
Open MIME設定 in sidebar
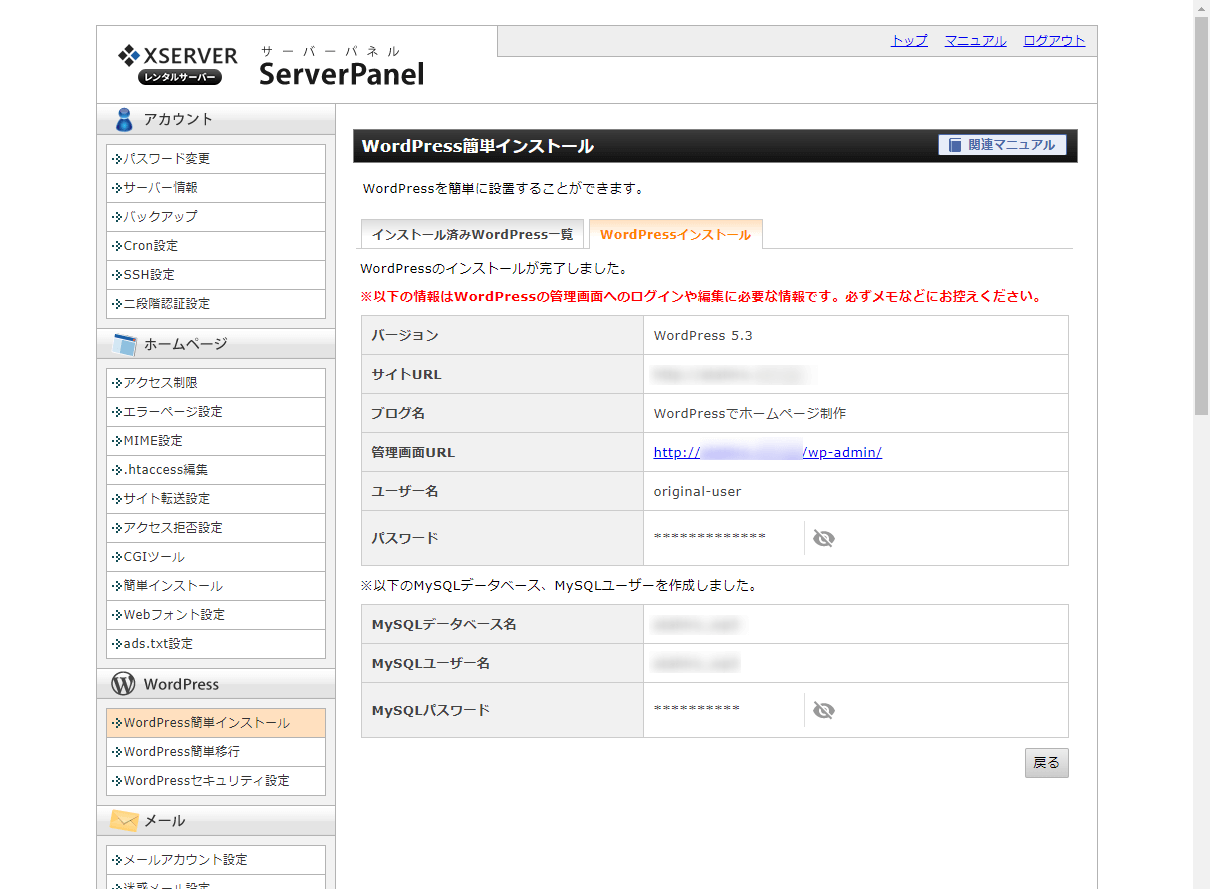point(216,441)
